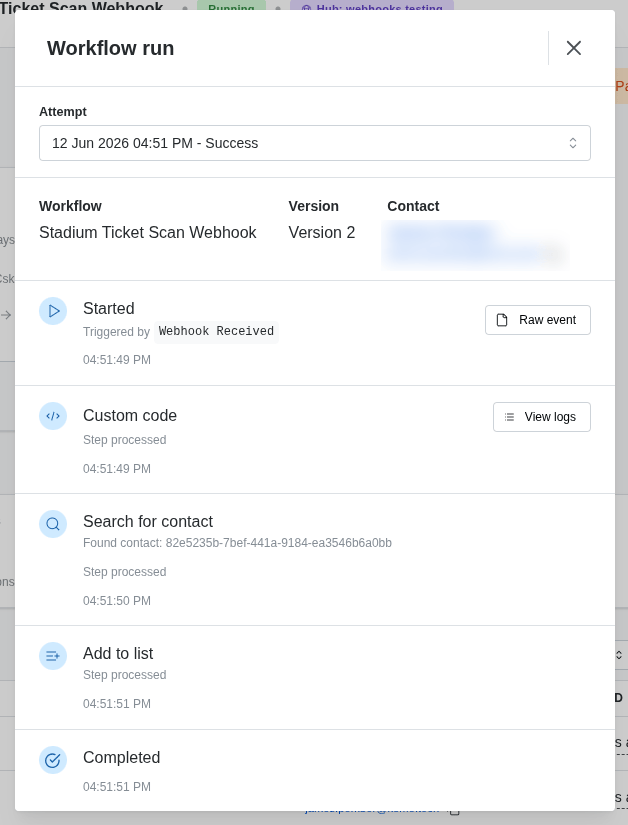Image resolution: width=628 pixels, height=825 pixels.
Task: Click the Custom code step icon
Action: [53, 416]
